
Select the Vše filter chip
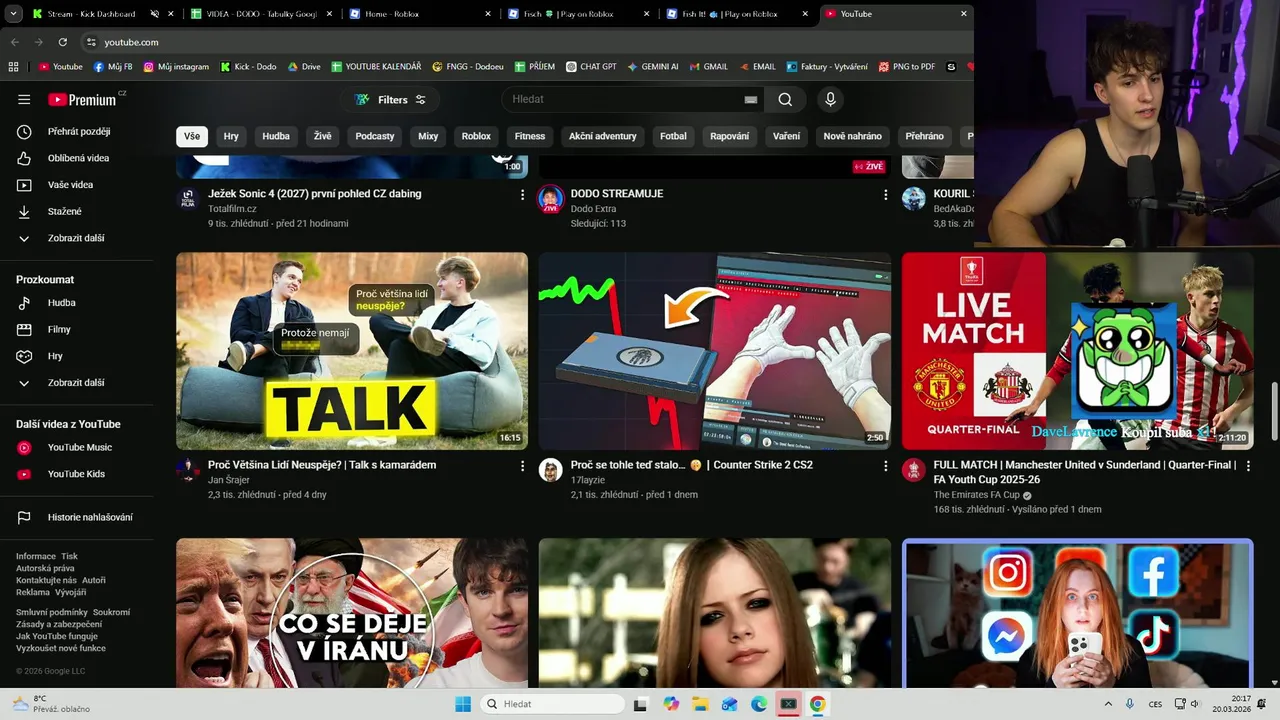pos(192,136)
